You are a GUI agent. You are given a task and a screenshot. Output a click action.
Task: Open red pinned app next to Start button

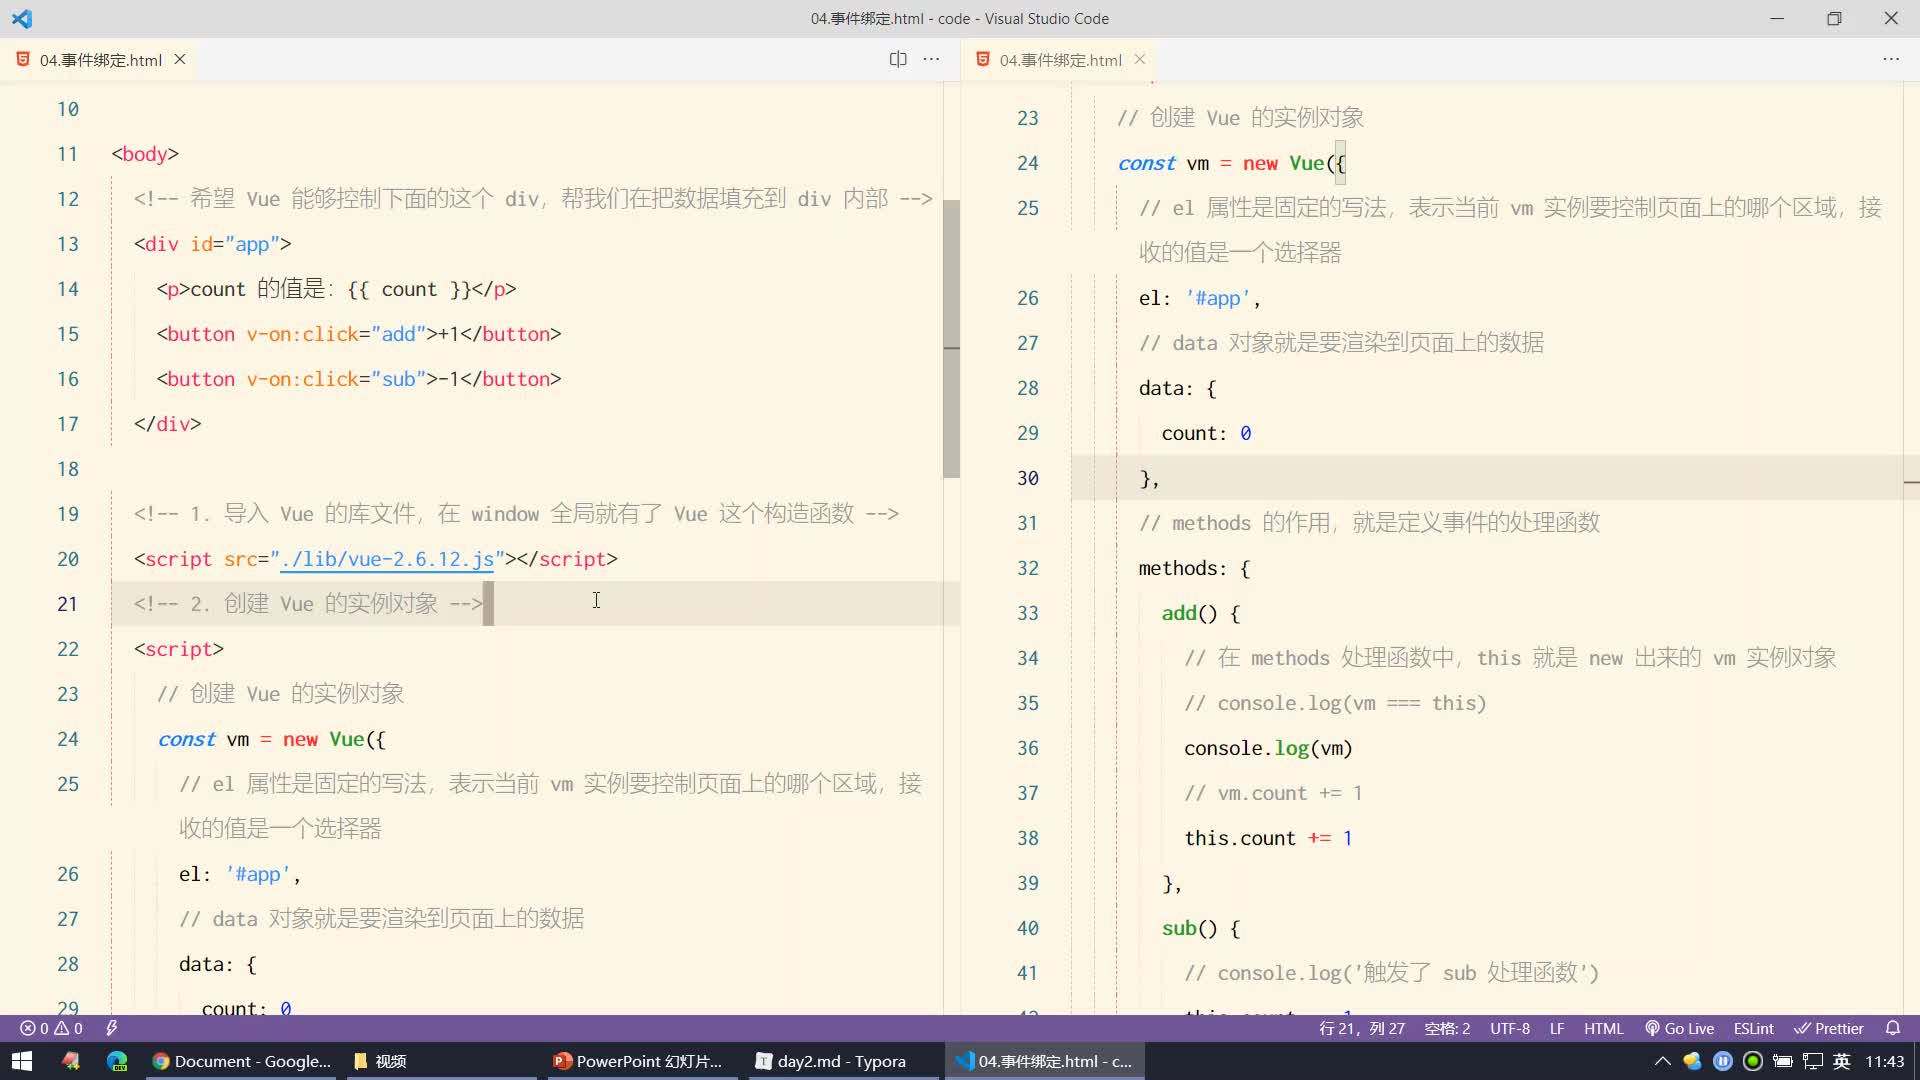point(70,1061)
